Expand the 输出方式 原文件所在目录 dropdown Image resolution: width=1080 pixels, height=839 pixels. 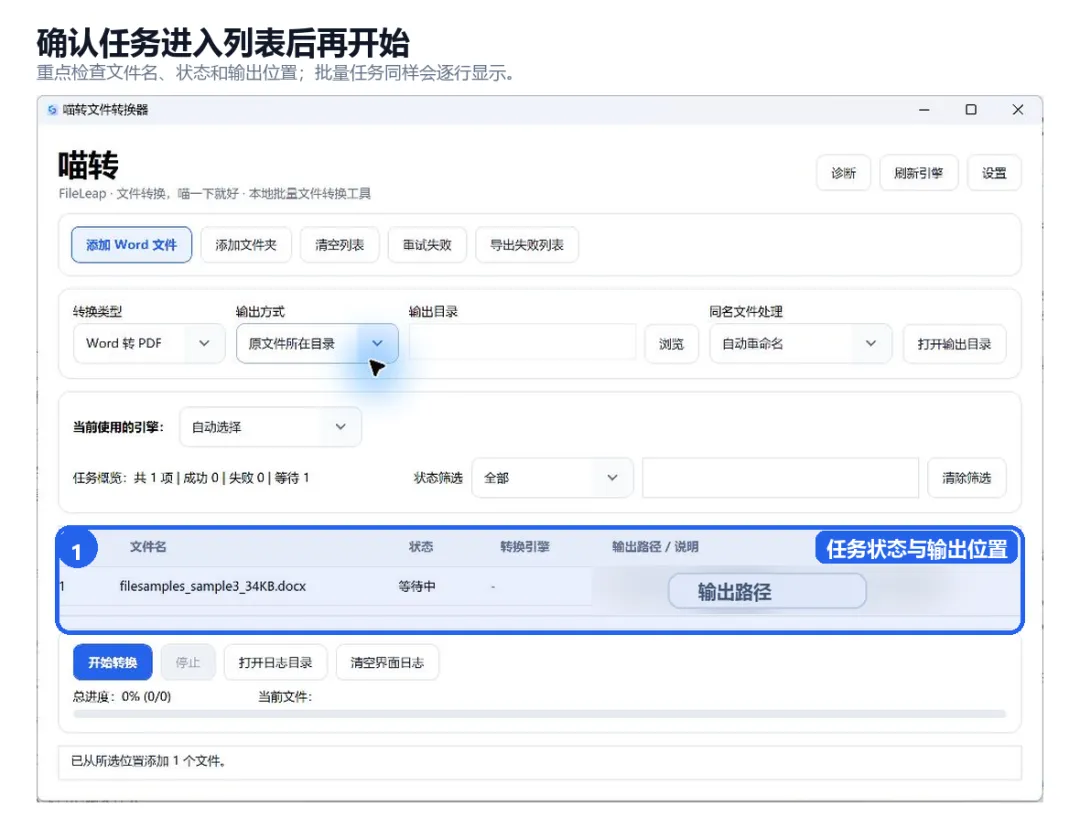pos(317,344)
